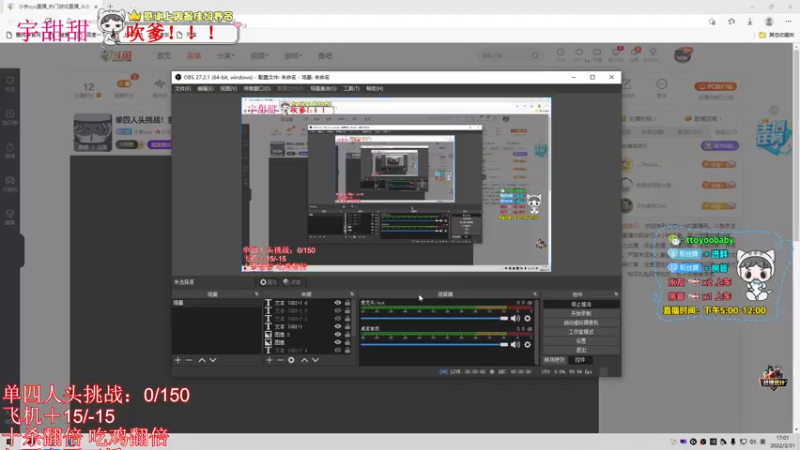Open OBS 视图(V) menu
The image size is (800, 450).
coord(229,89)
